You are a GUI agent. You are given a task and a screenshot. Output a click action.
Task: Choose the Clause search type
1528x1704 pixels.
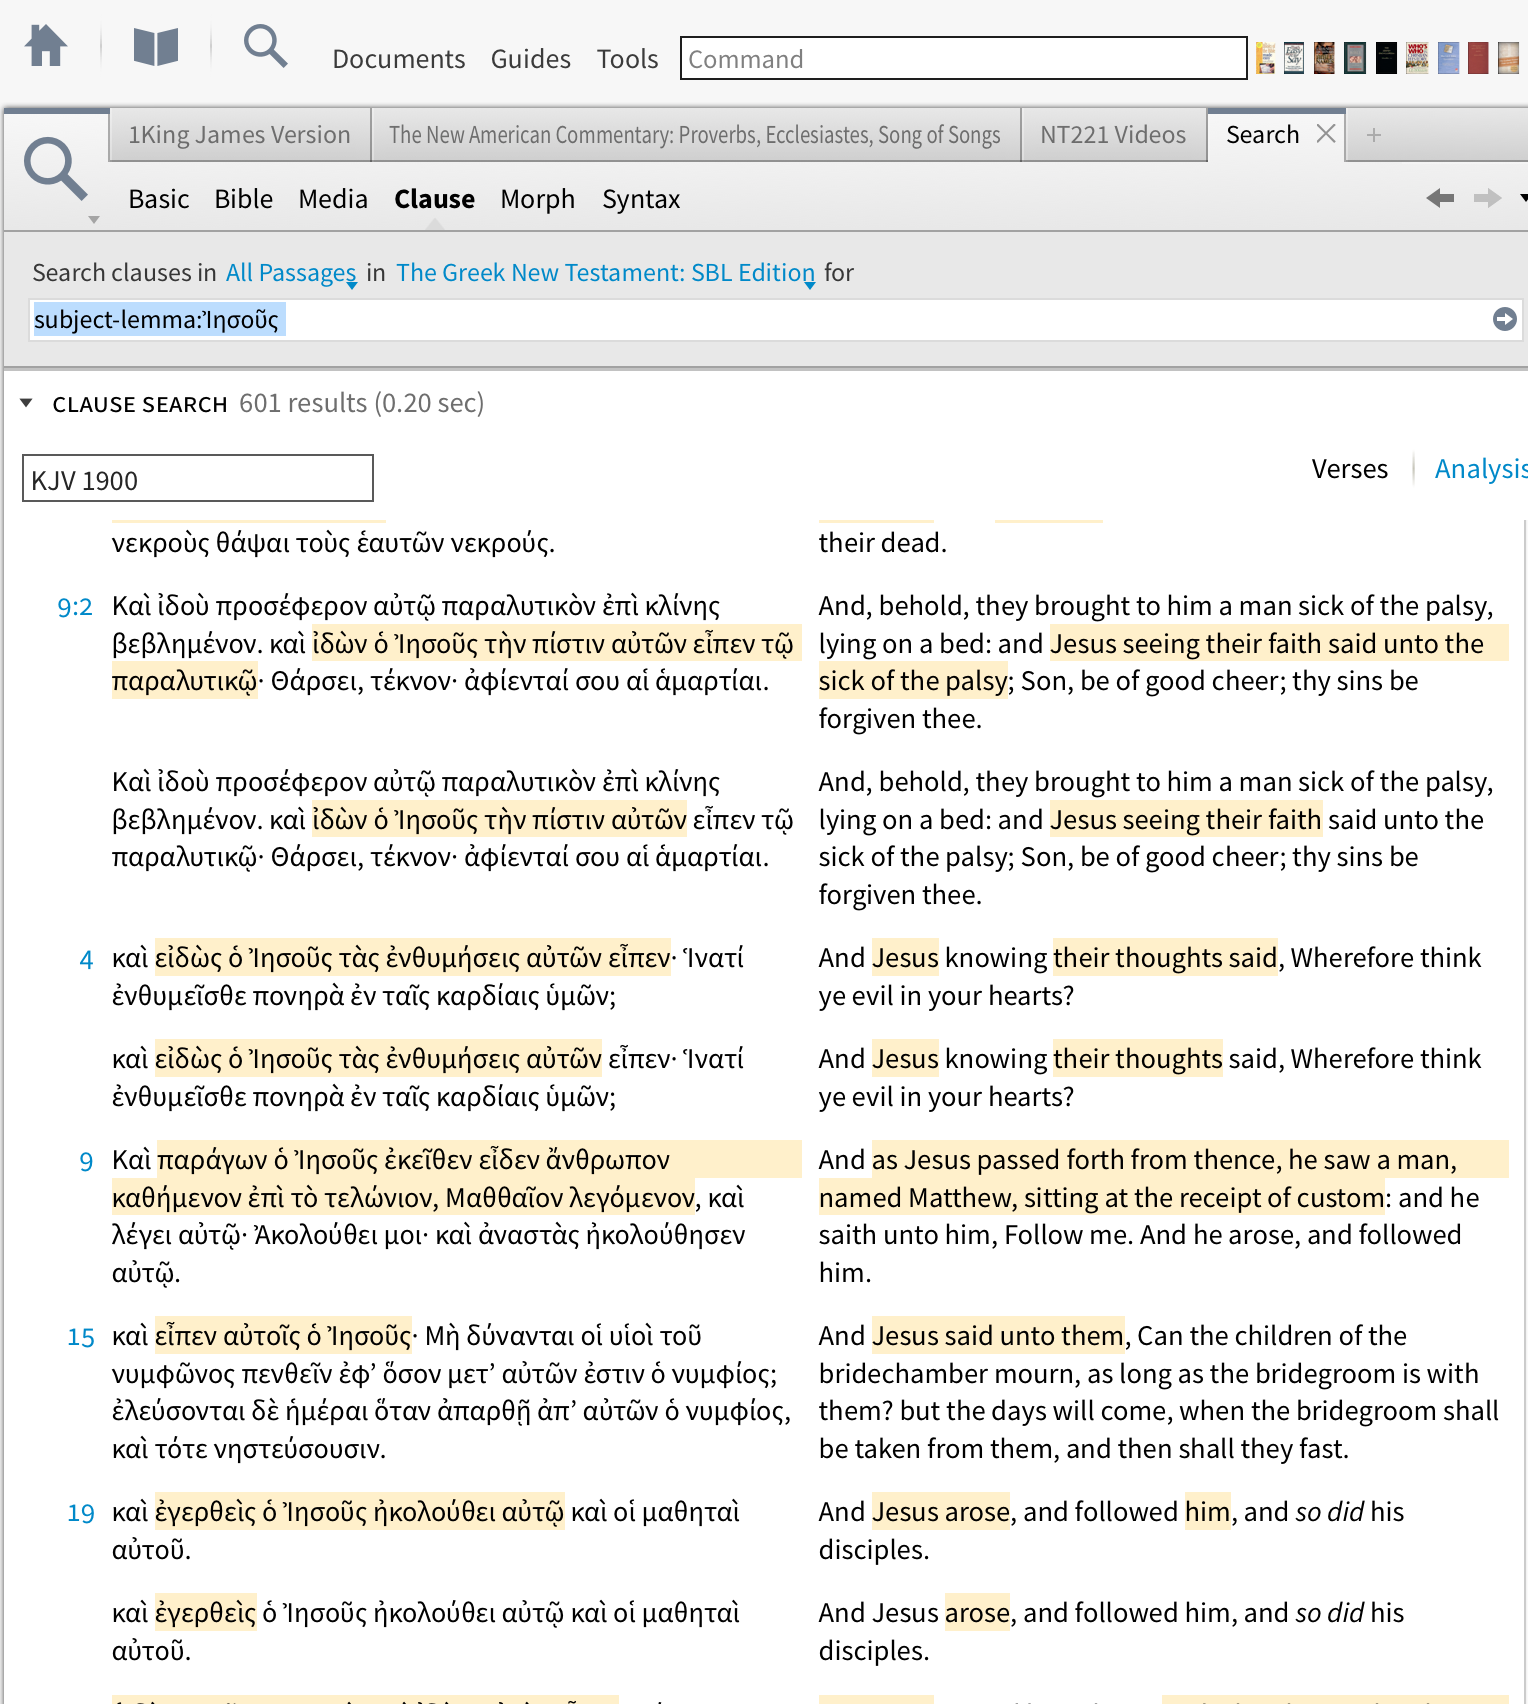(x=434, y=199)
